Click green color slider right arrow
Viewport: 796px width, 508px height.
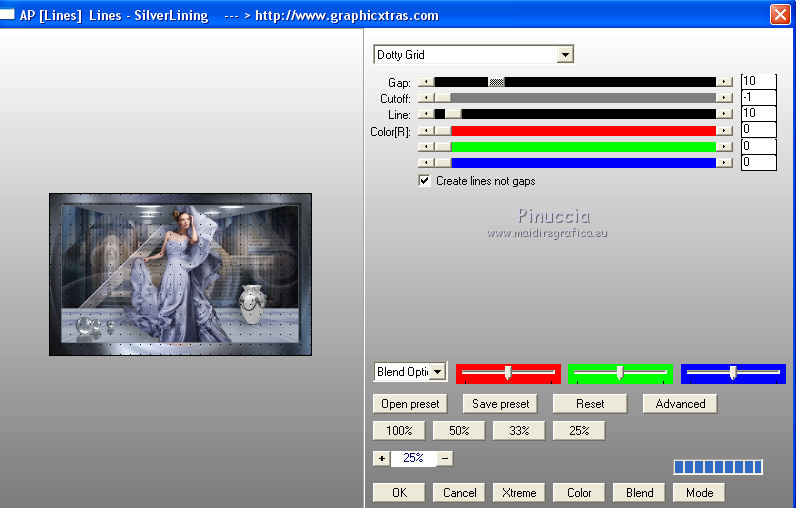(724, 147)
